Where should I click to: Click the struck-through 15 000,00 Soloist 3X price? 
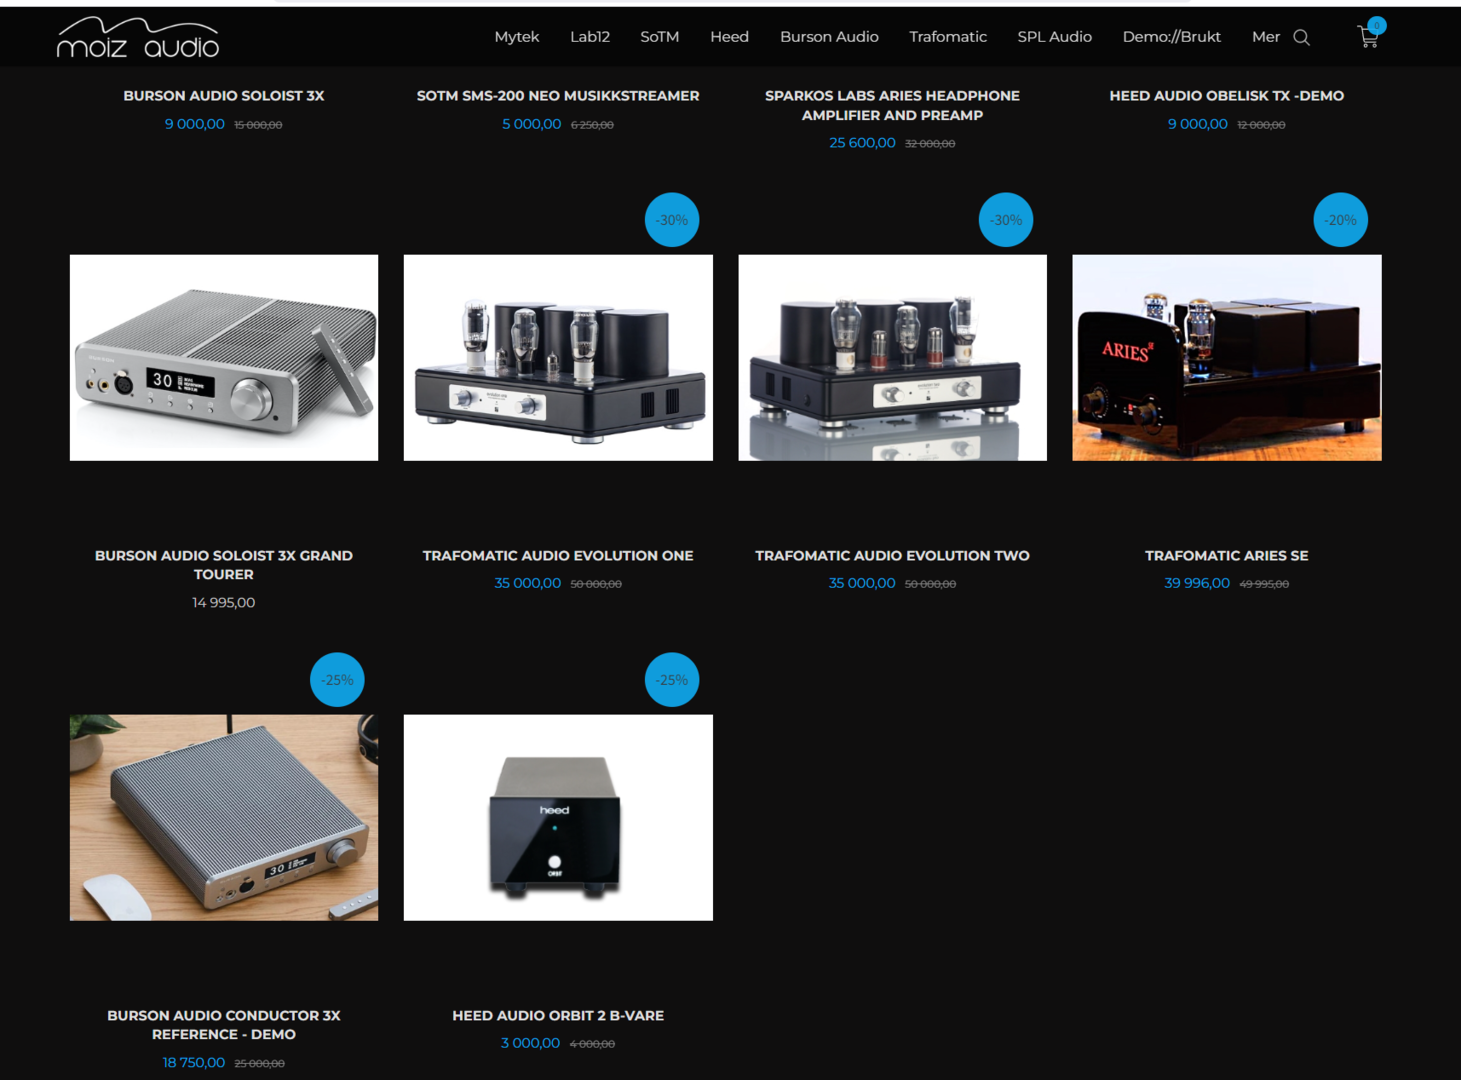pyautogui.click(x=258, y=126)
